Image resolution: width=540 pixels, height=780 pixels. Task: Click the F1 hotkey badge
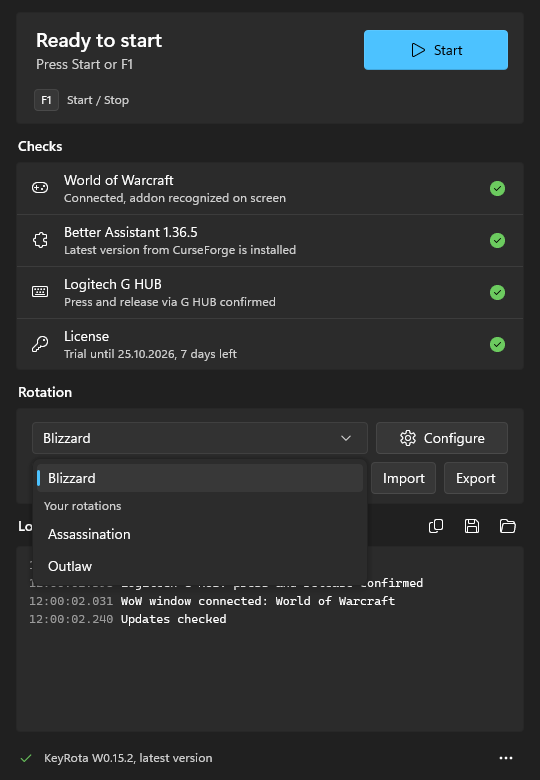46,100
